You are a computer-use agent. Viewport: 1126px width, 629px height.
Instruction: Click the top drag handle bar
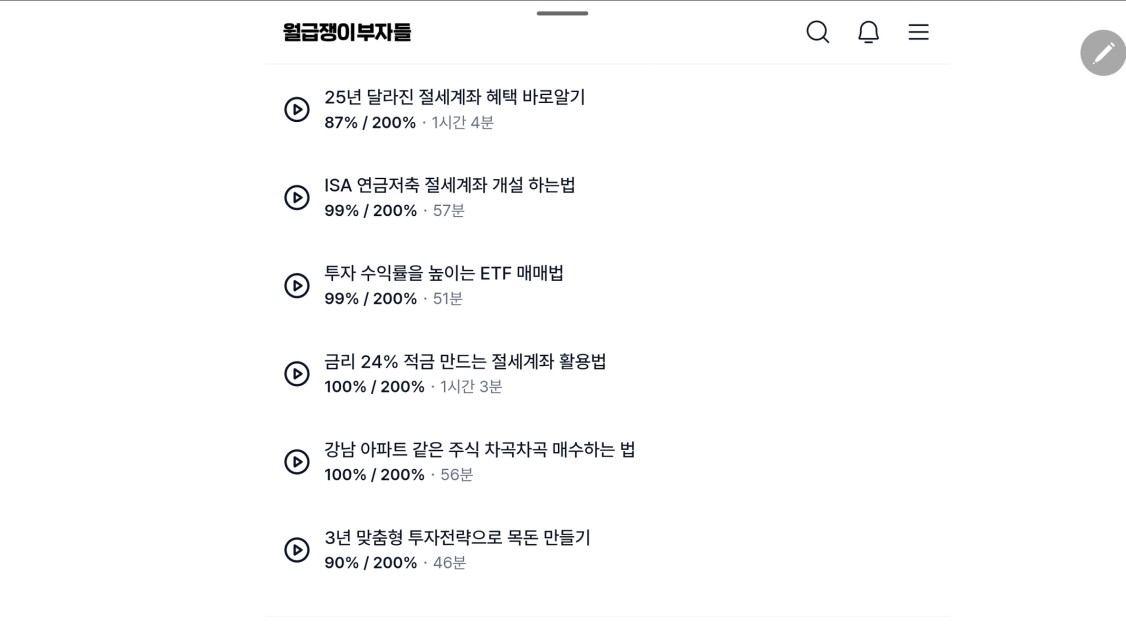[x=562, y=13]
